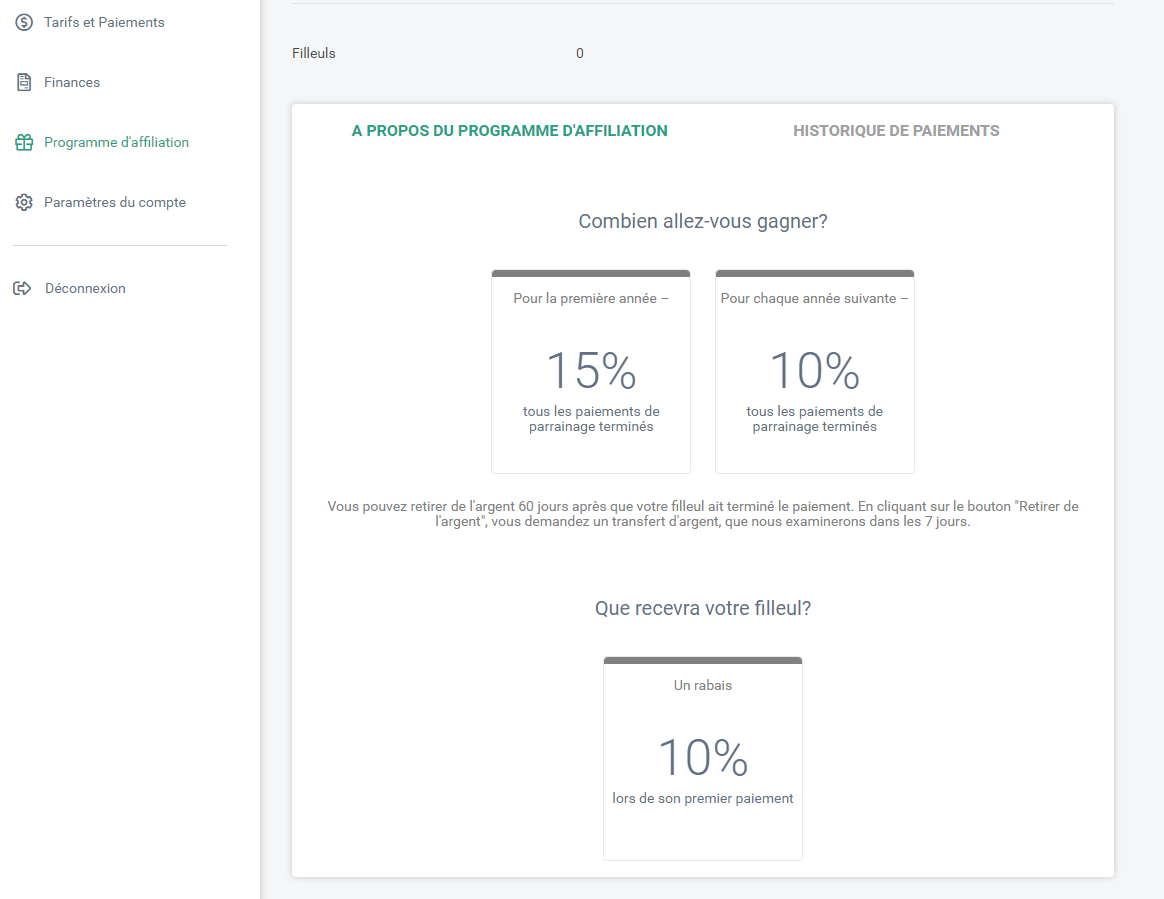Click the Filleuls count value 0

[x=580, y=53]
